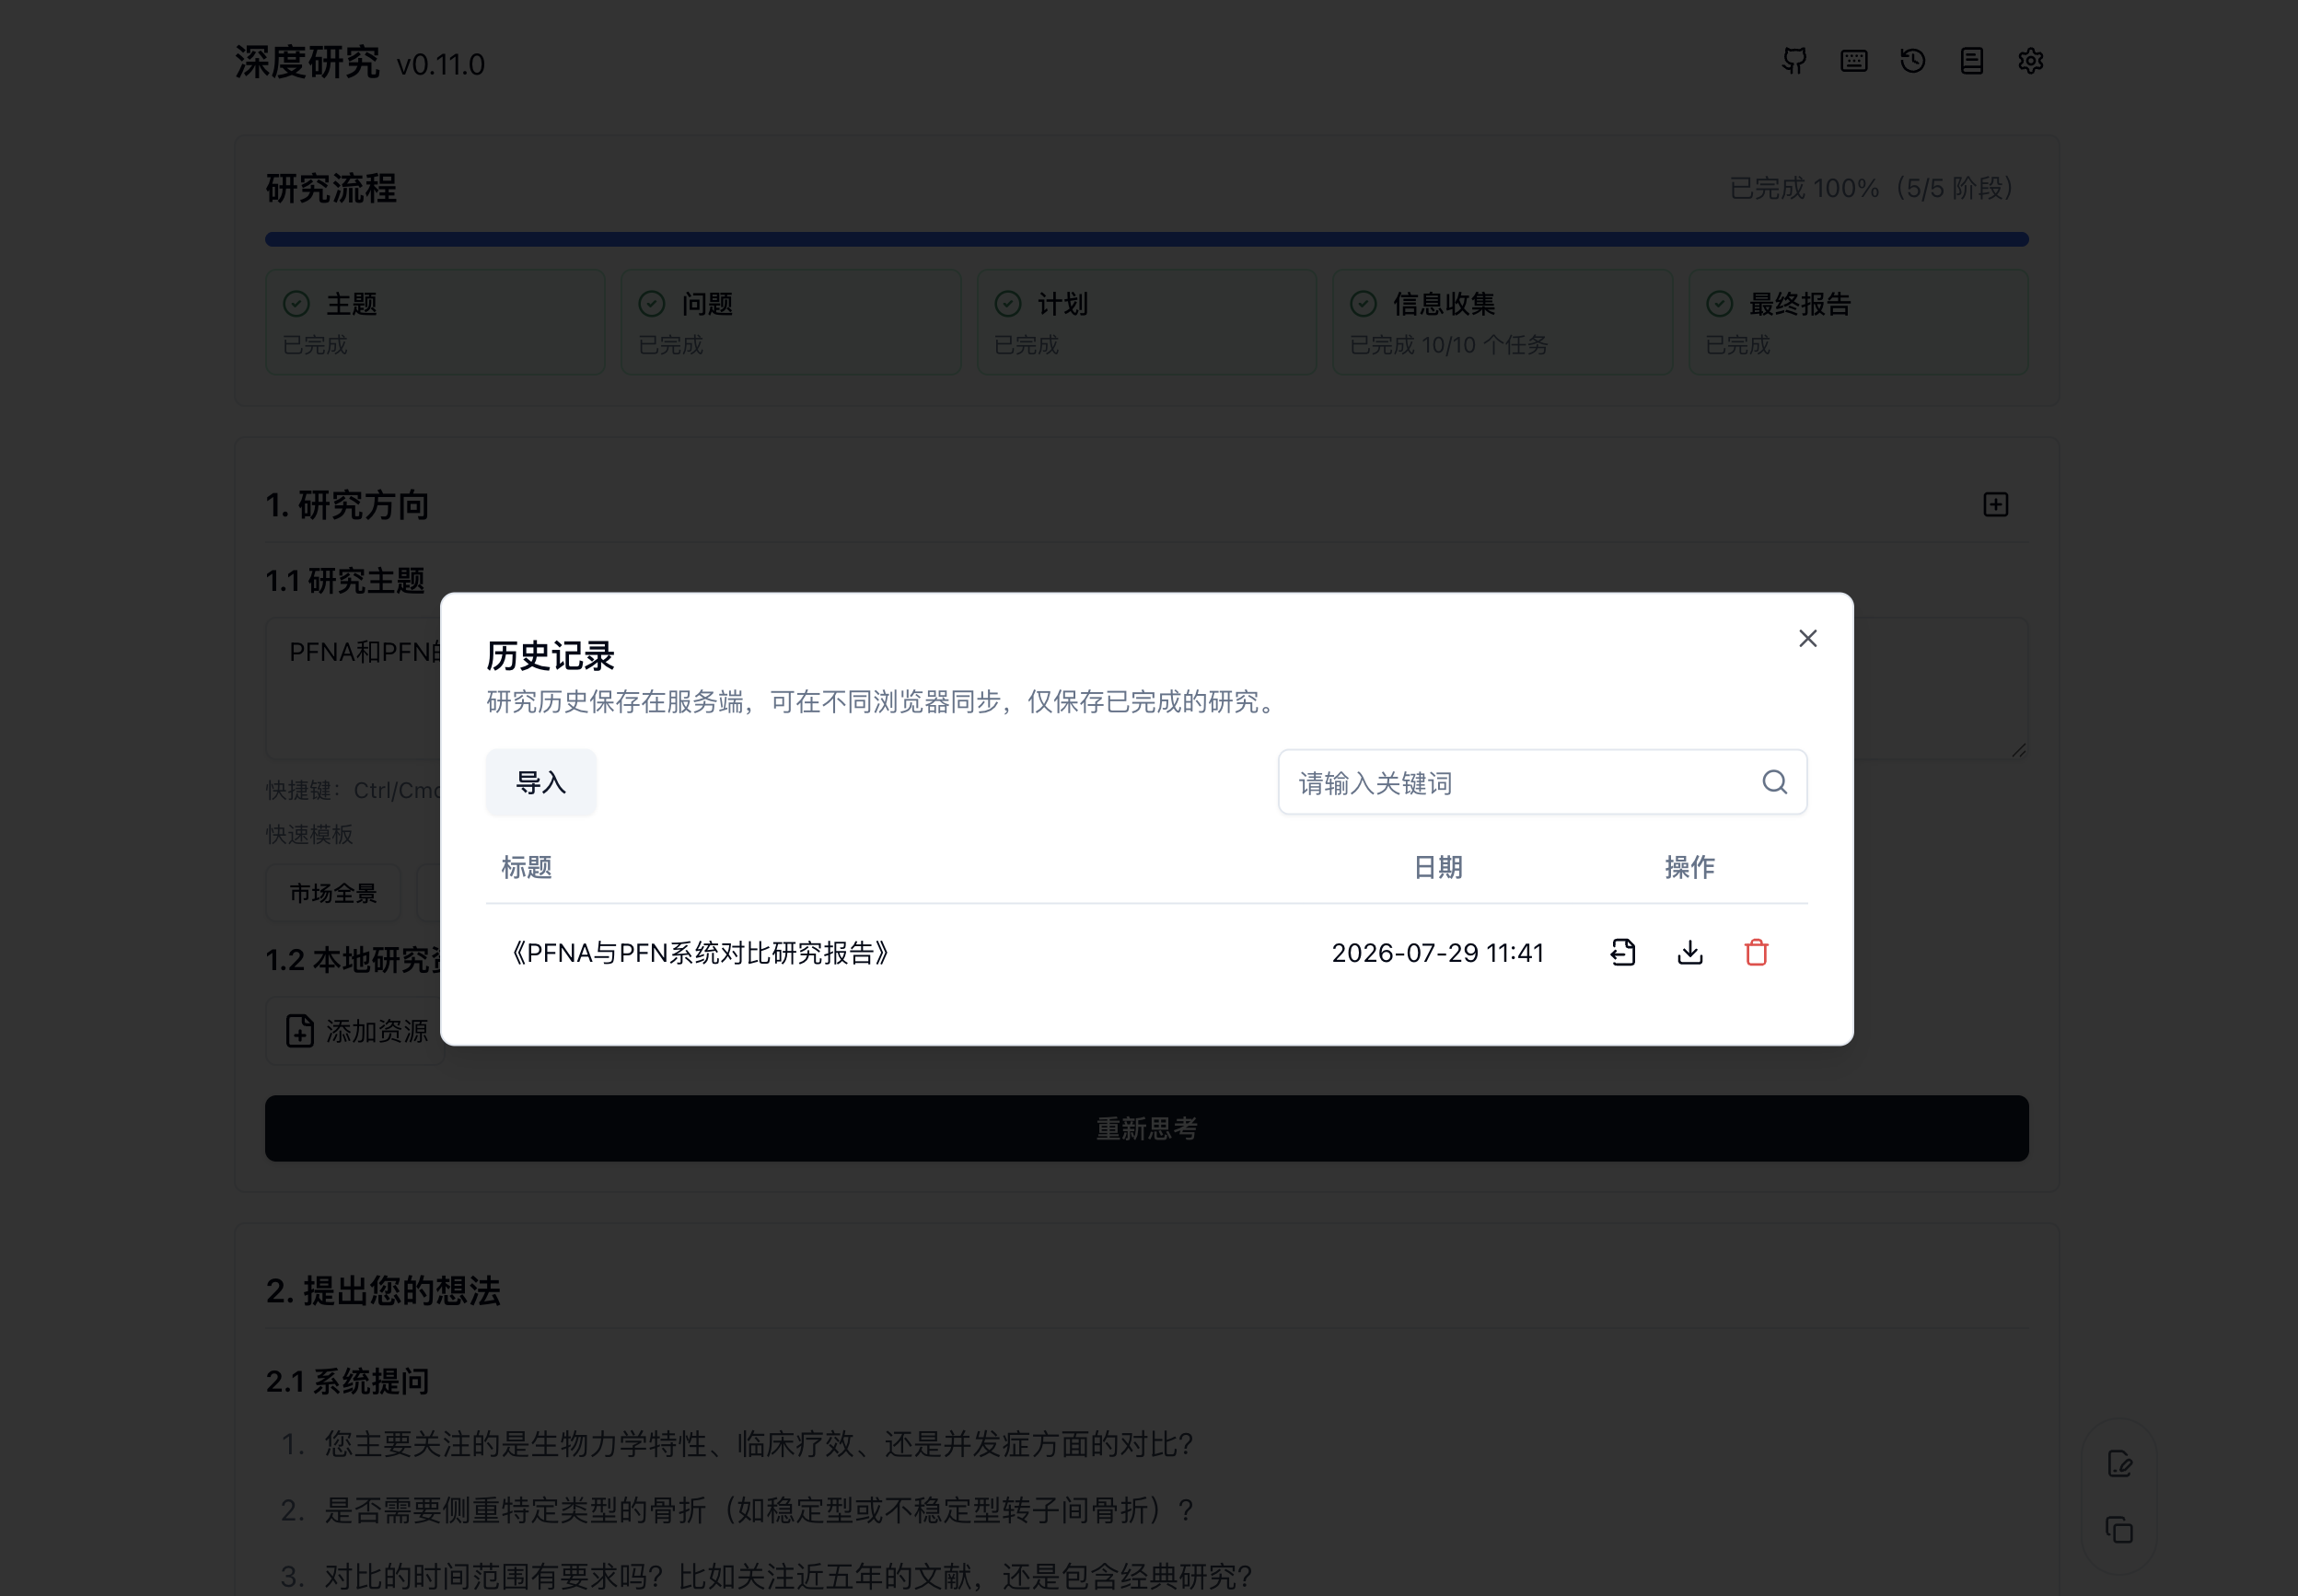Click the floating edit note icon
This screenshot has height=1596, width=2298.
point(2119,1464)
